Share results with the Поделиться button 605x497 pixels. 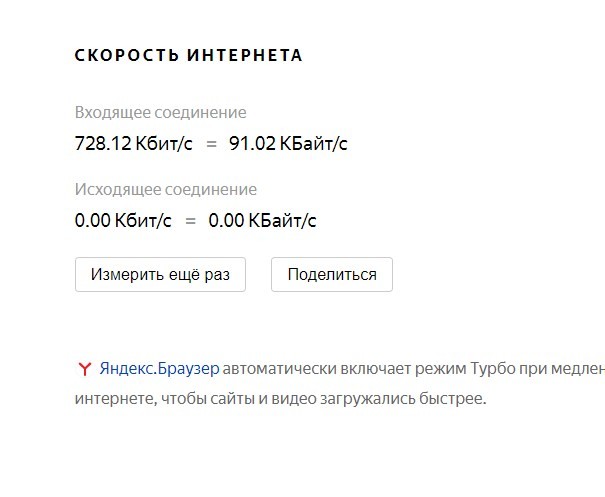[332, 274]
